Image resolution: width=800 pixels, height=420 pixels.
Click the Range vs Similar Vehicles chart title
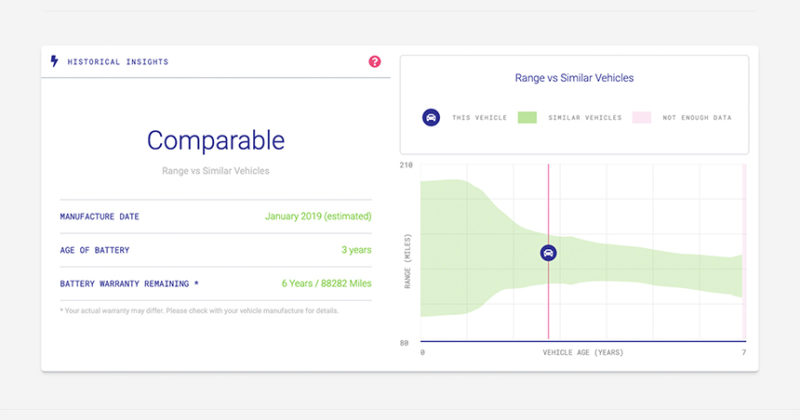coord(574,77)
